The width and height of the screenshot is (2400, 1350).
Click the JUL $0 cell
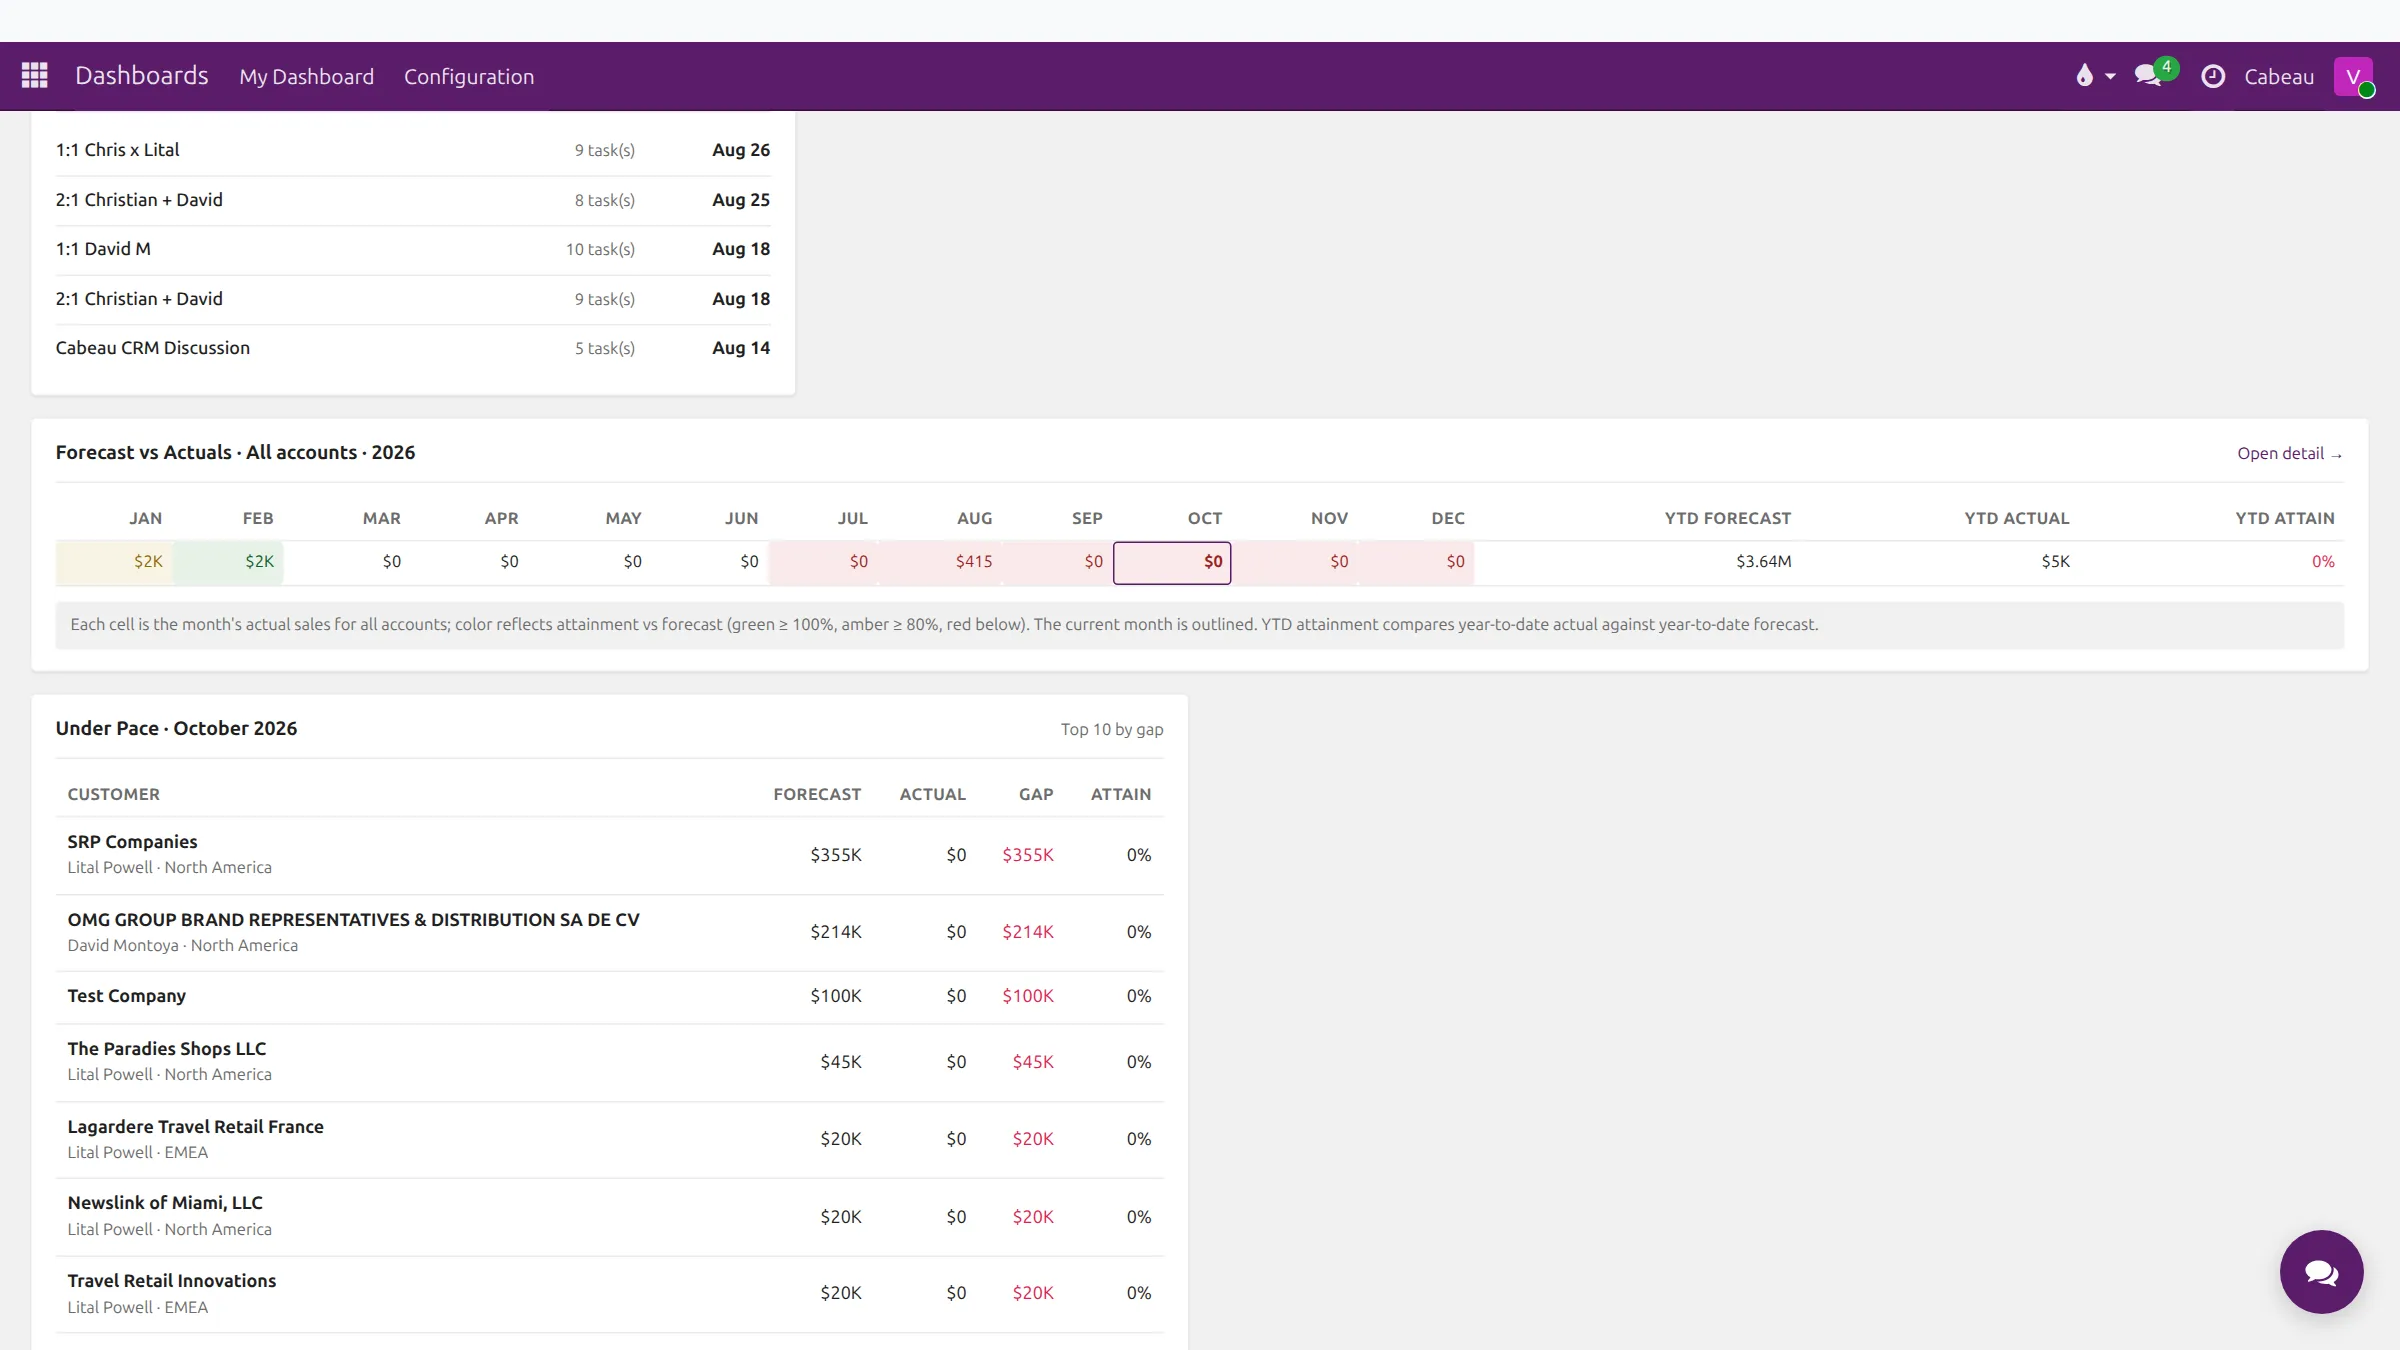[824, 562]
